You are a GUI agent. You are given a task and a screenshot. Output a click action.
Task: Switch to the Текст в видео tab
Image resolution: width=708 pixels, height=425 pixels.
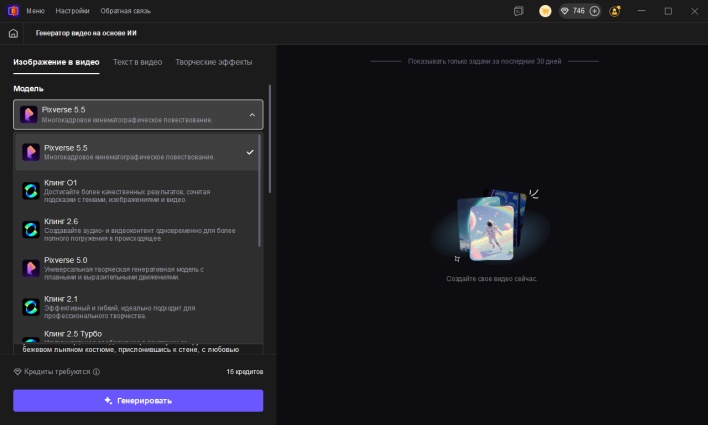(x=137, y=62)
